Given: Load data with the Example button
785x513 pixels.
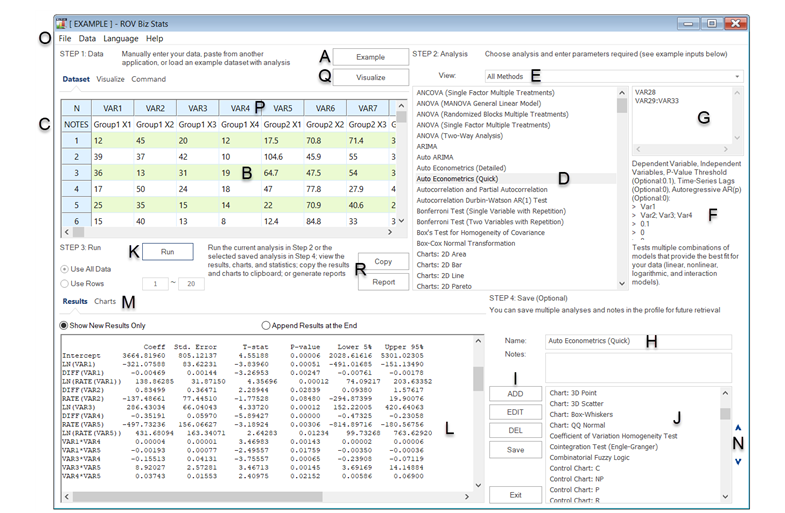Looking at the screenshot, I should (x=370, y=57).
